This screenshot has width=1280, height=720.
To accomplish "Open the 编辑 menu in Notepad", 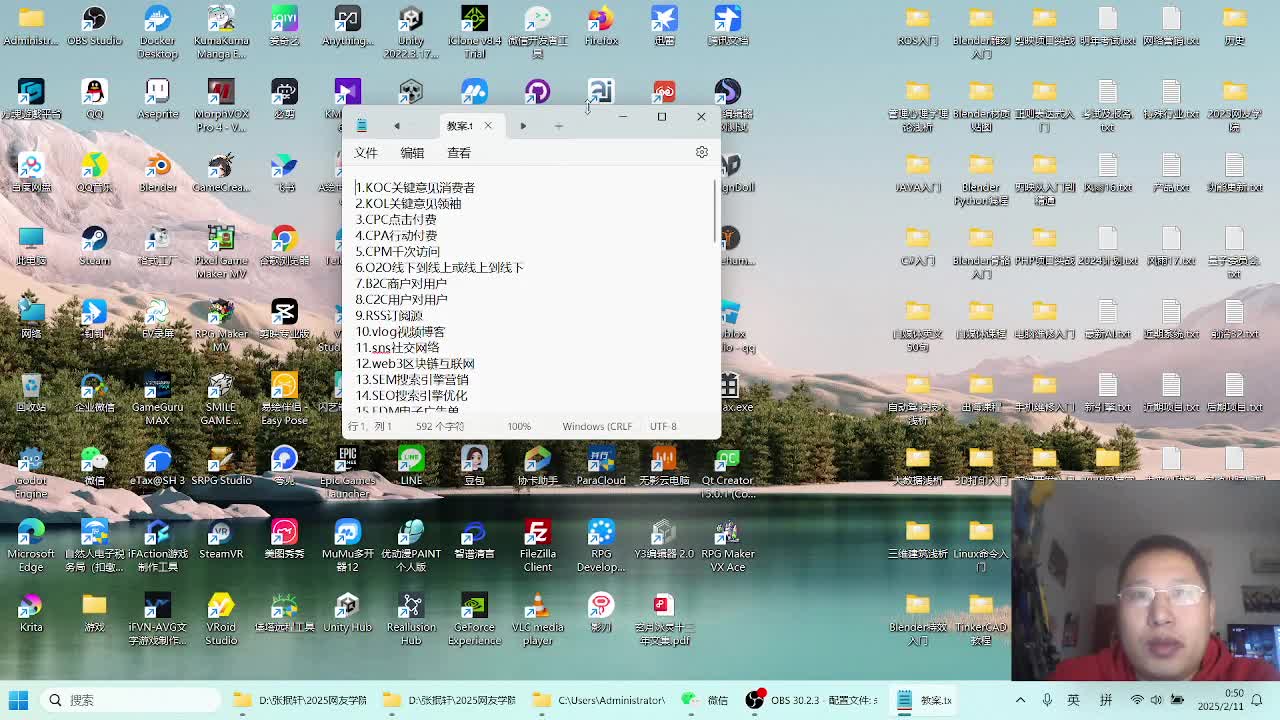I will [412, 153].
